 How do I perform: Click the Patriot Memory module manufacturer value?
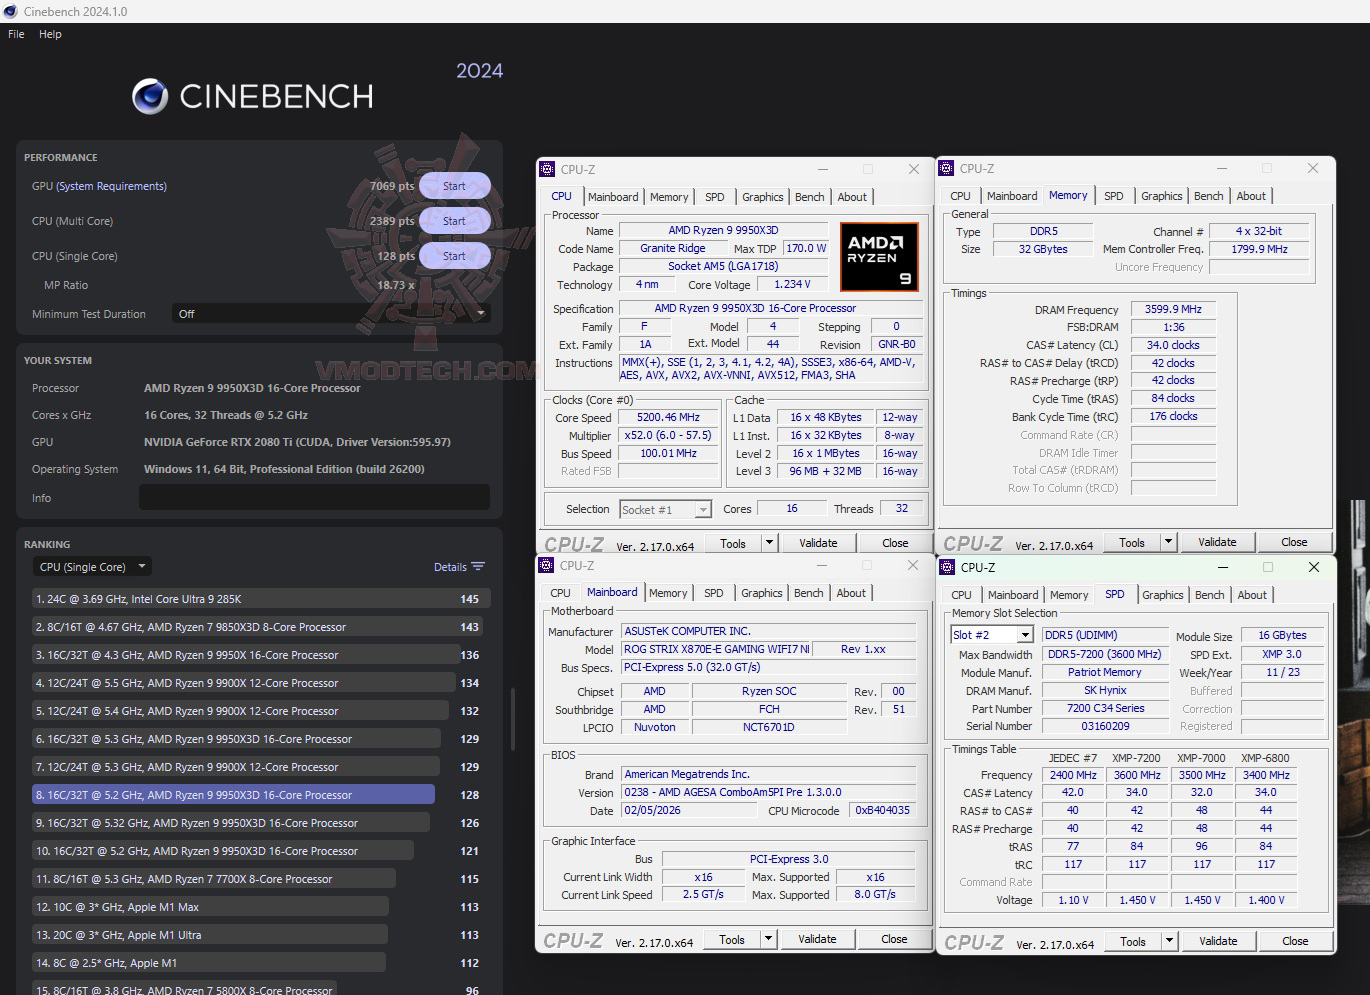click(1104, 672)
